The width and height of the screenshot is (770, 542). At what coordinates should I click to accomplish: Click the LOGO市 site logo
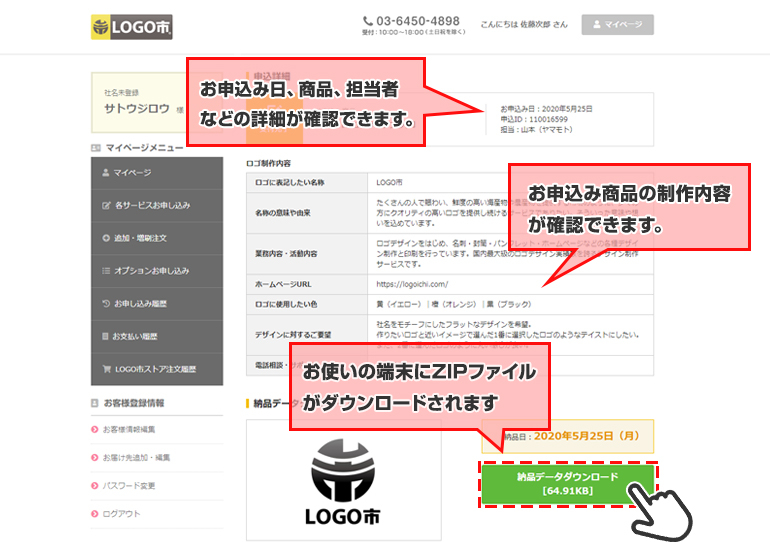pyautogui.click(x=132, y=27)
